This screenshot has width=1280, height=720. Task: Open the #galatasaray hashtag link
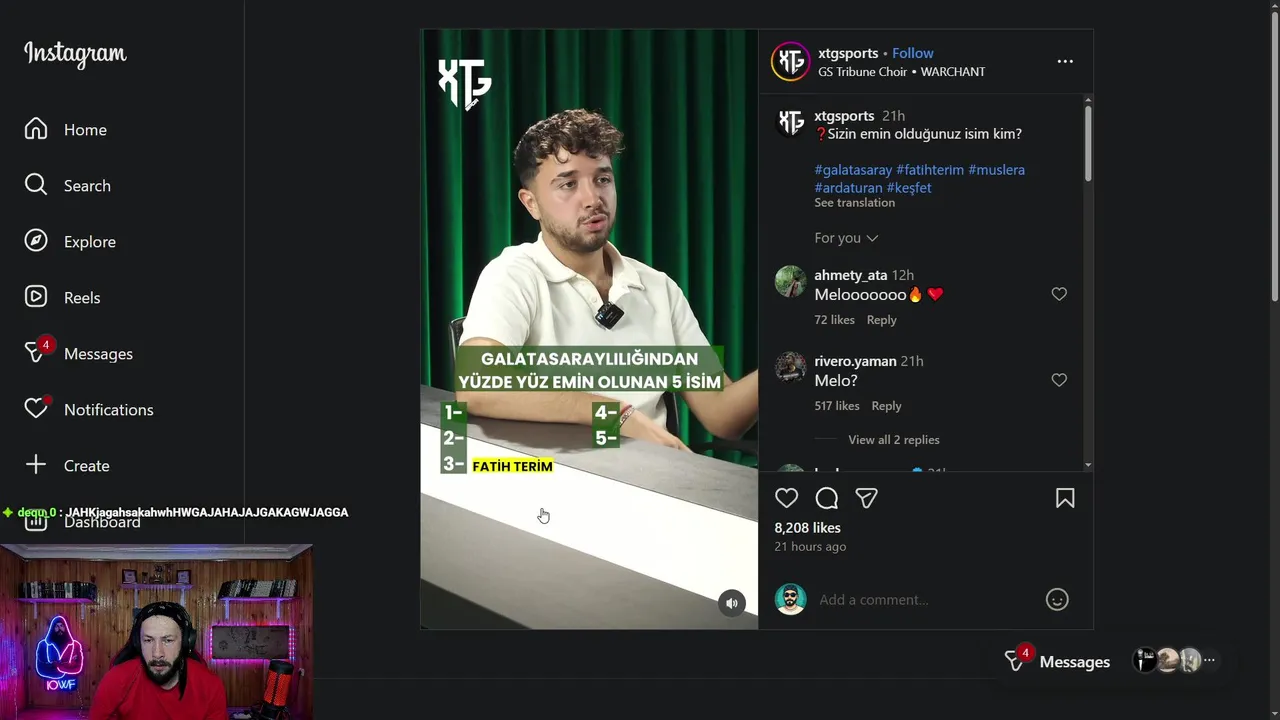point(853,170)
